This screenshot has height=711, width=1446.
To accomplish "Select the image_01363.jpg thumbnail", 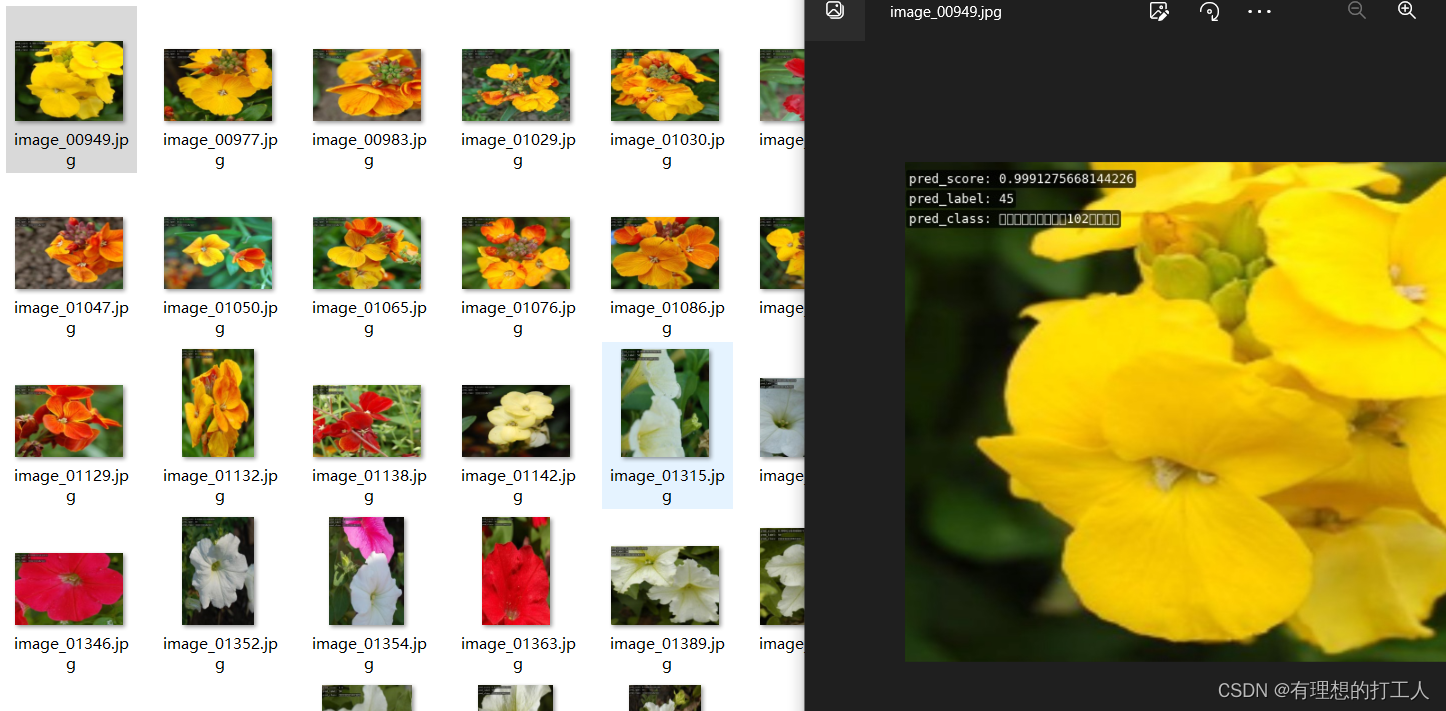I will 516,571.
